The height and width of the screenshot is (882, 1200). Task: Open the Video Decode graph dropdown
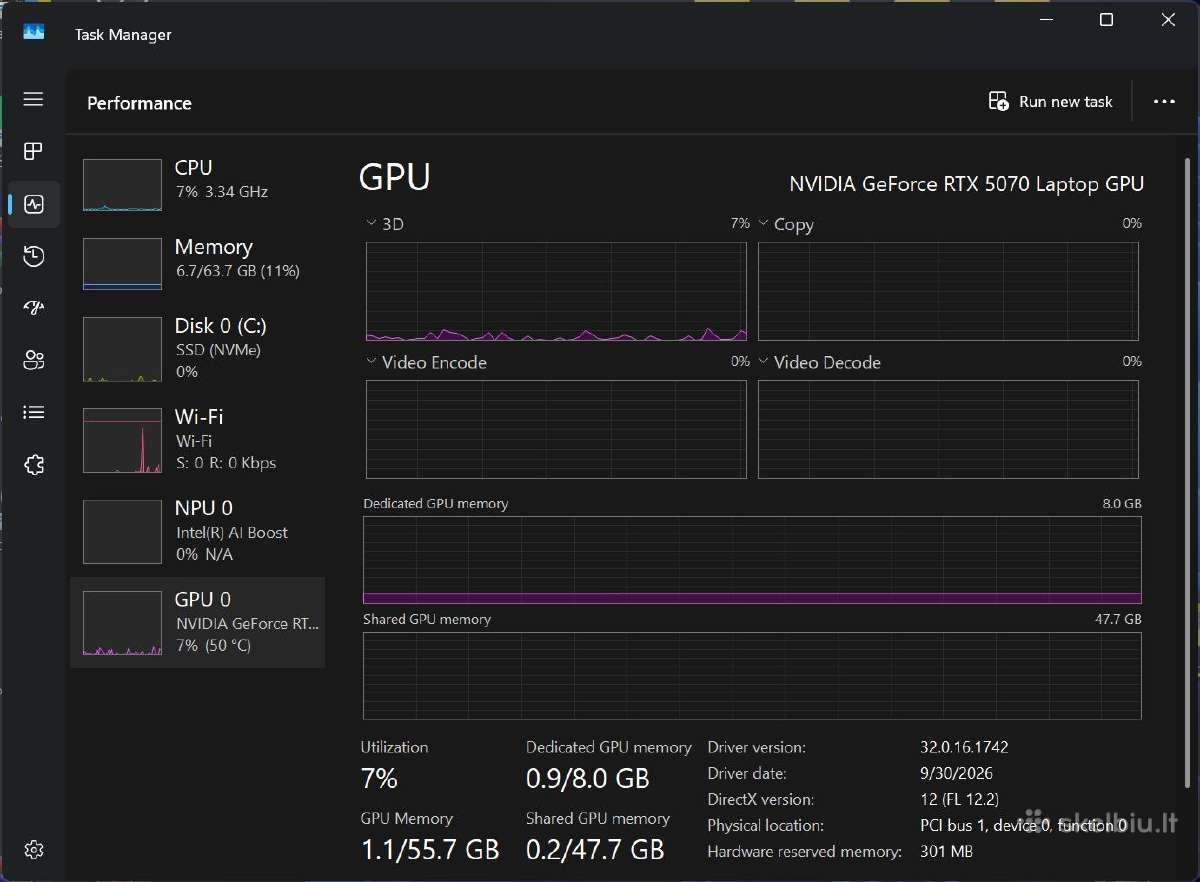763,362
